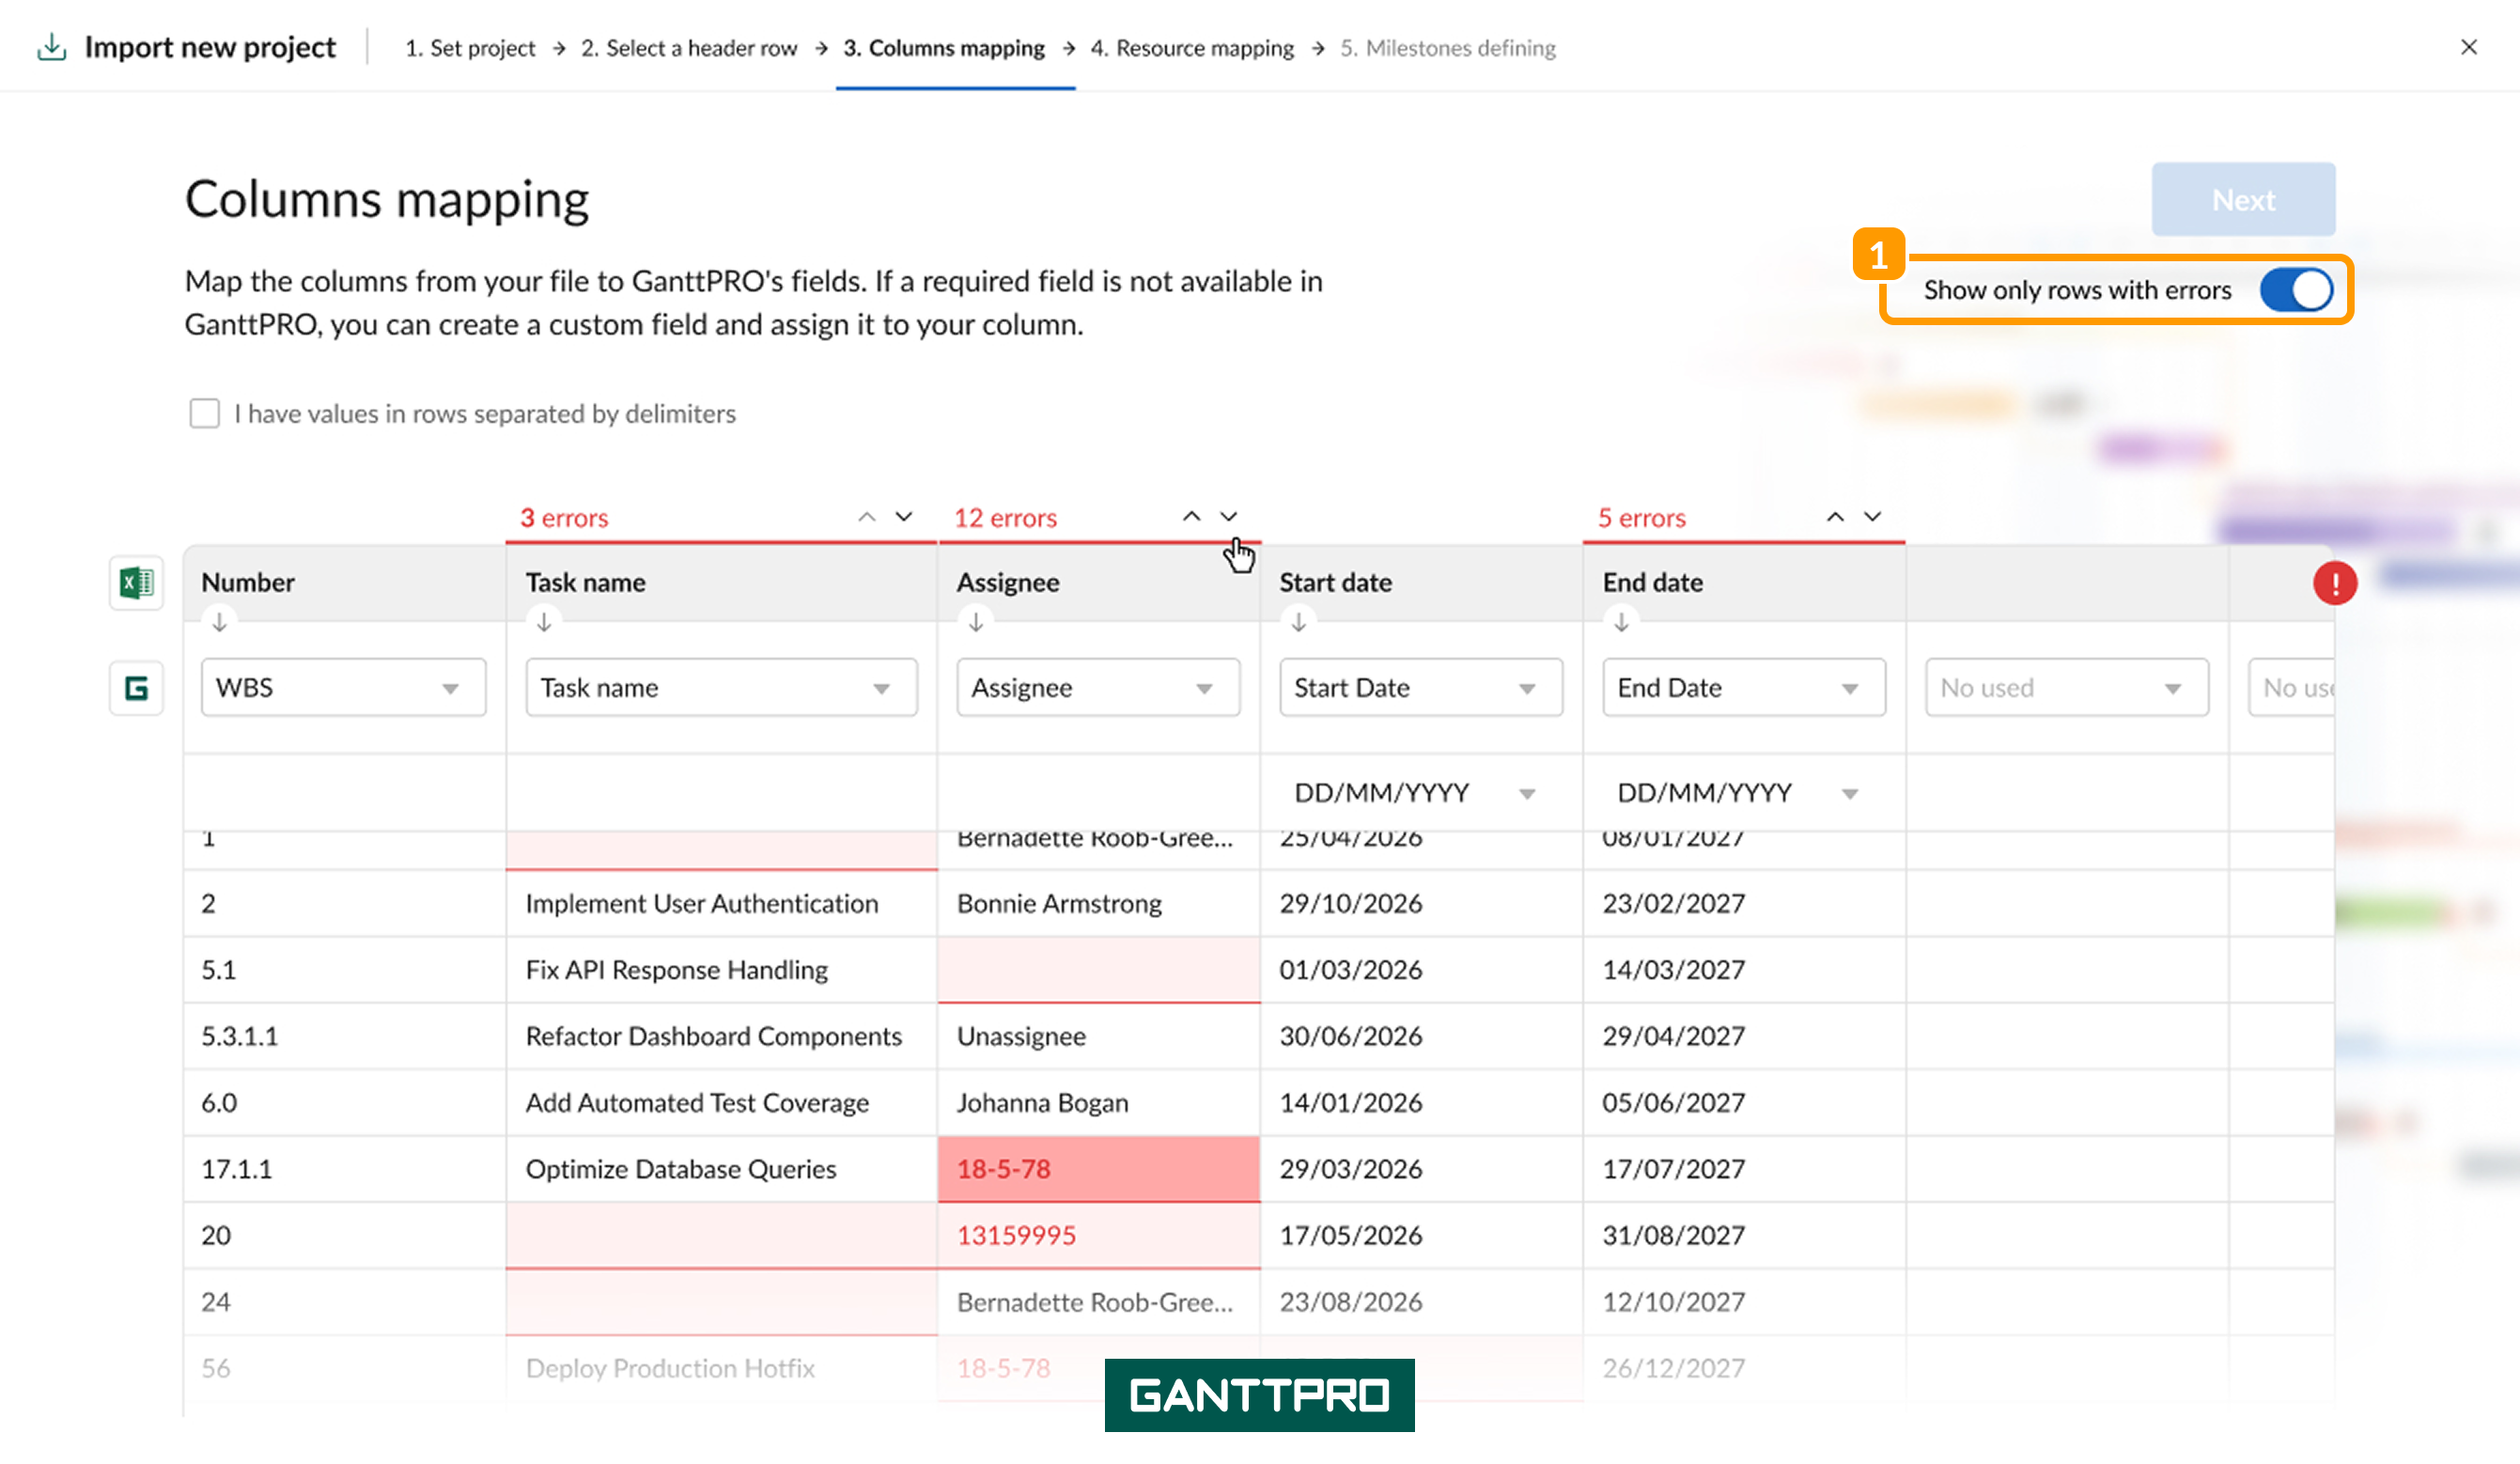Click down arrow under End date header

1621,622
